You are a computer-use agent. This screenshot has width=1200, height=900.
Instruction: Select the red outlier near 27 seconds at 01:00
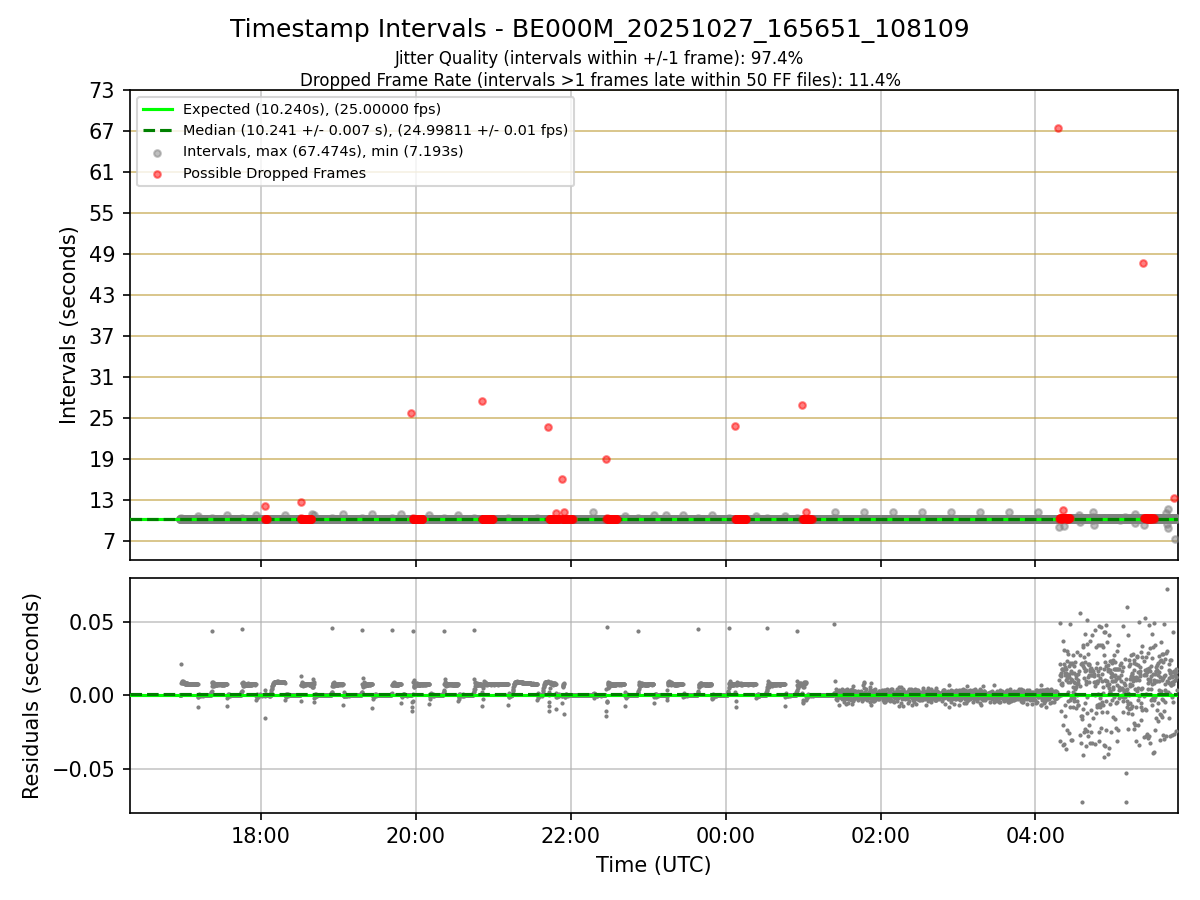pos(802,405)
